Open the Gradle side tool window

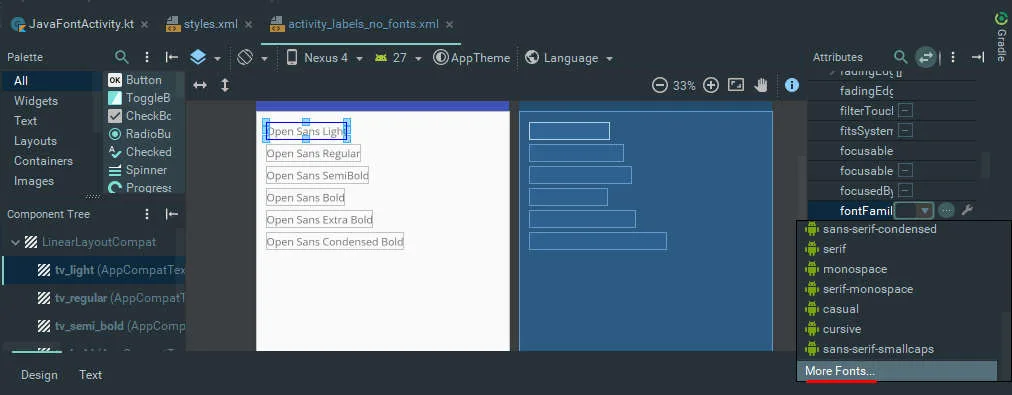pyautogui.click(x=1001, y=36)
